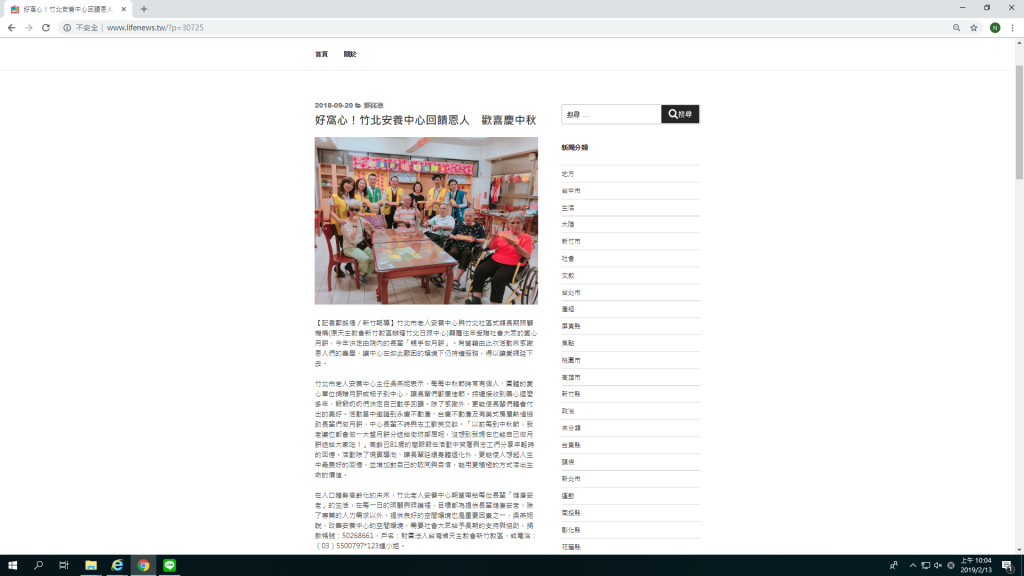Show hidden system tray icons

912,565
